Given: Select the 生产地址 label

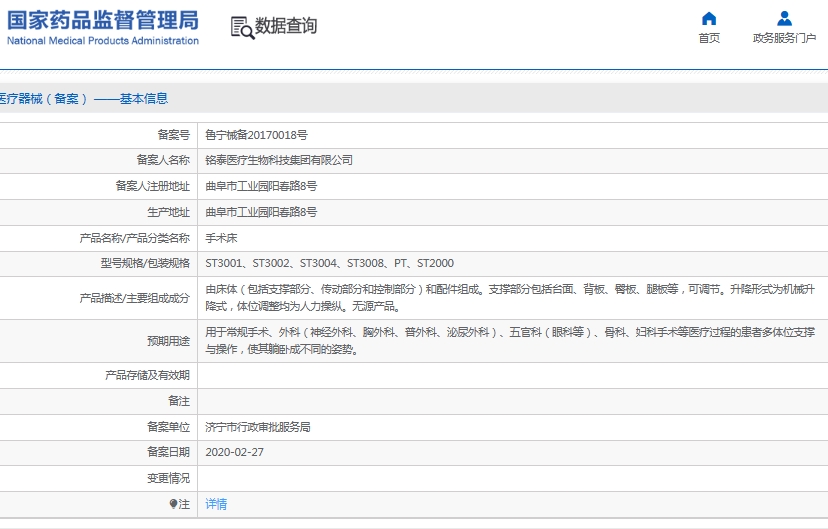Looking at the screenshot, I should click(168, 212).
